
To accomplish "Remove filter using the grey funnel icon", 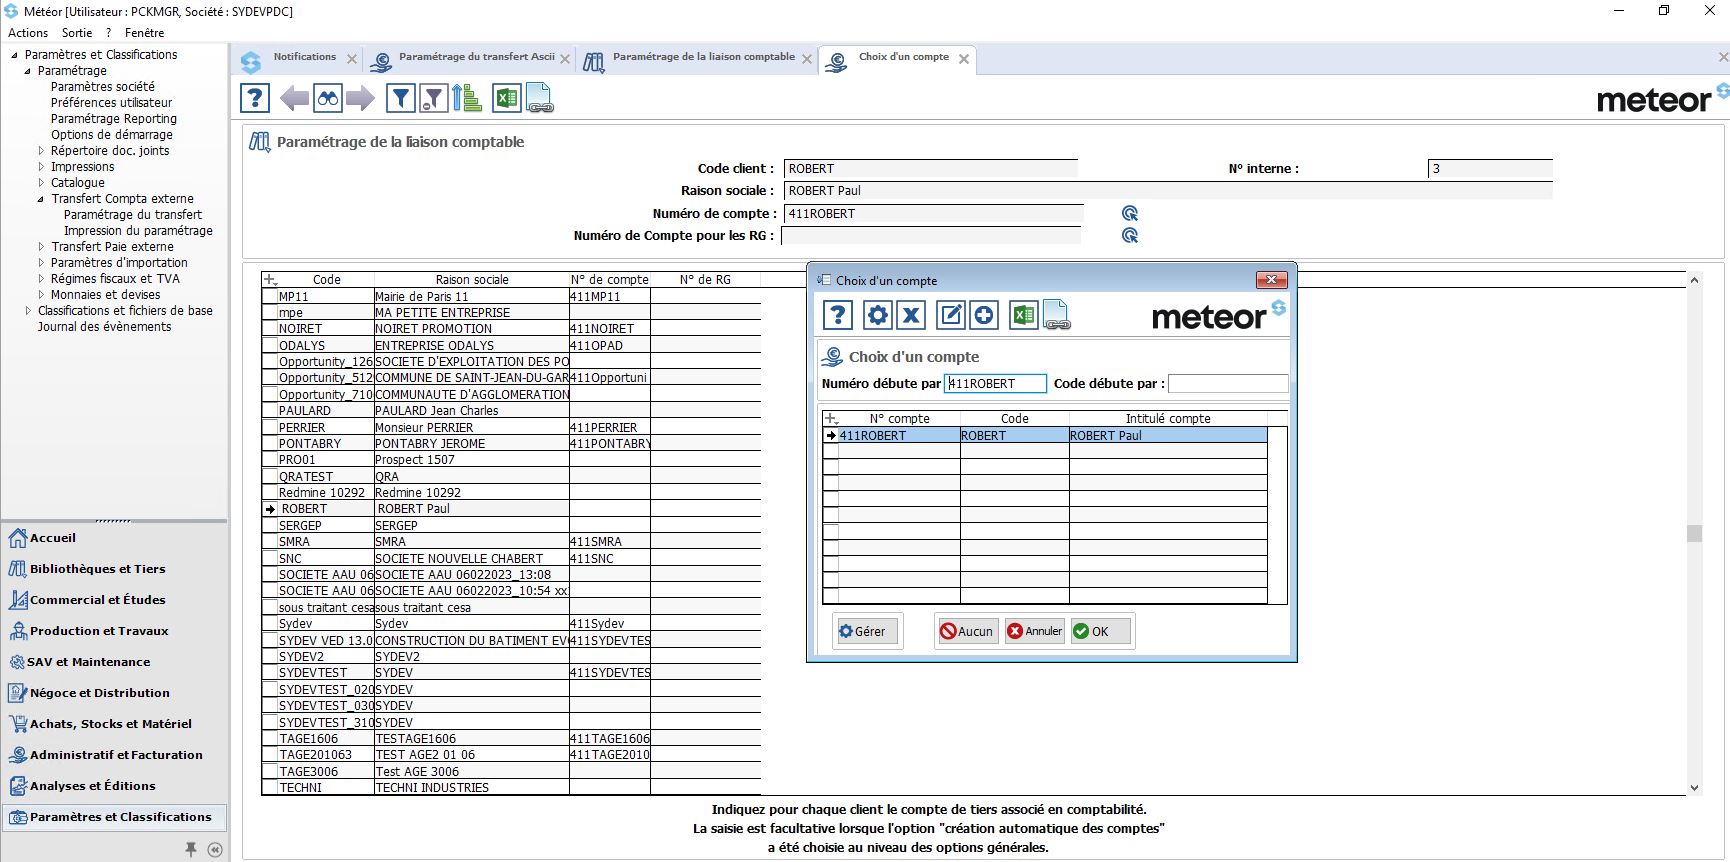I will tap(433, 98).
